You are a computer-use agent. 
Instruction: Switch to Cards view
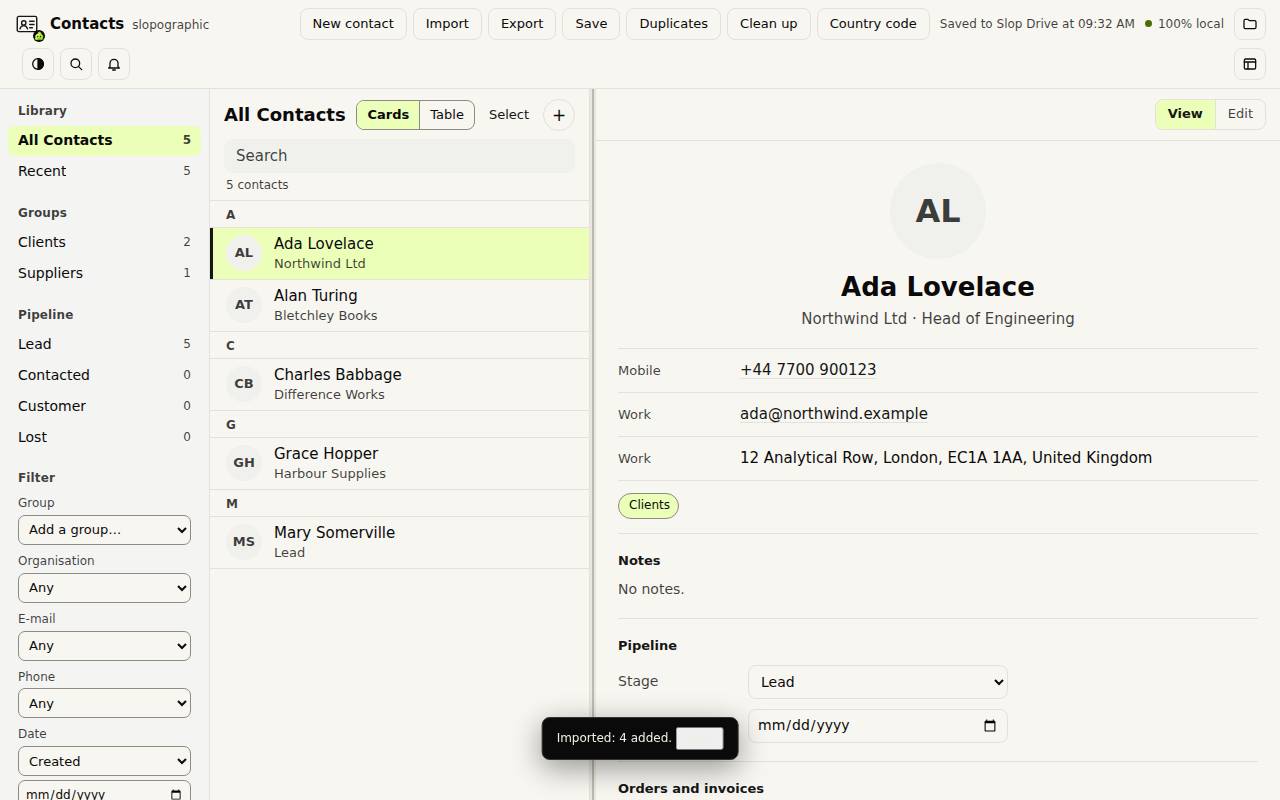388,115
